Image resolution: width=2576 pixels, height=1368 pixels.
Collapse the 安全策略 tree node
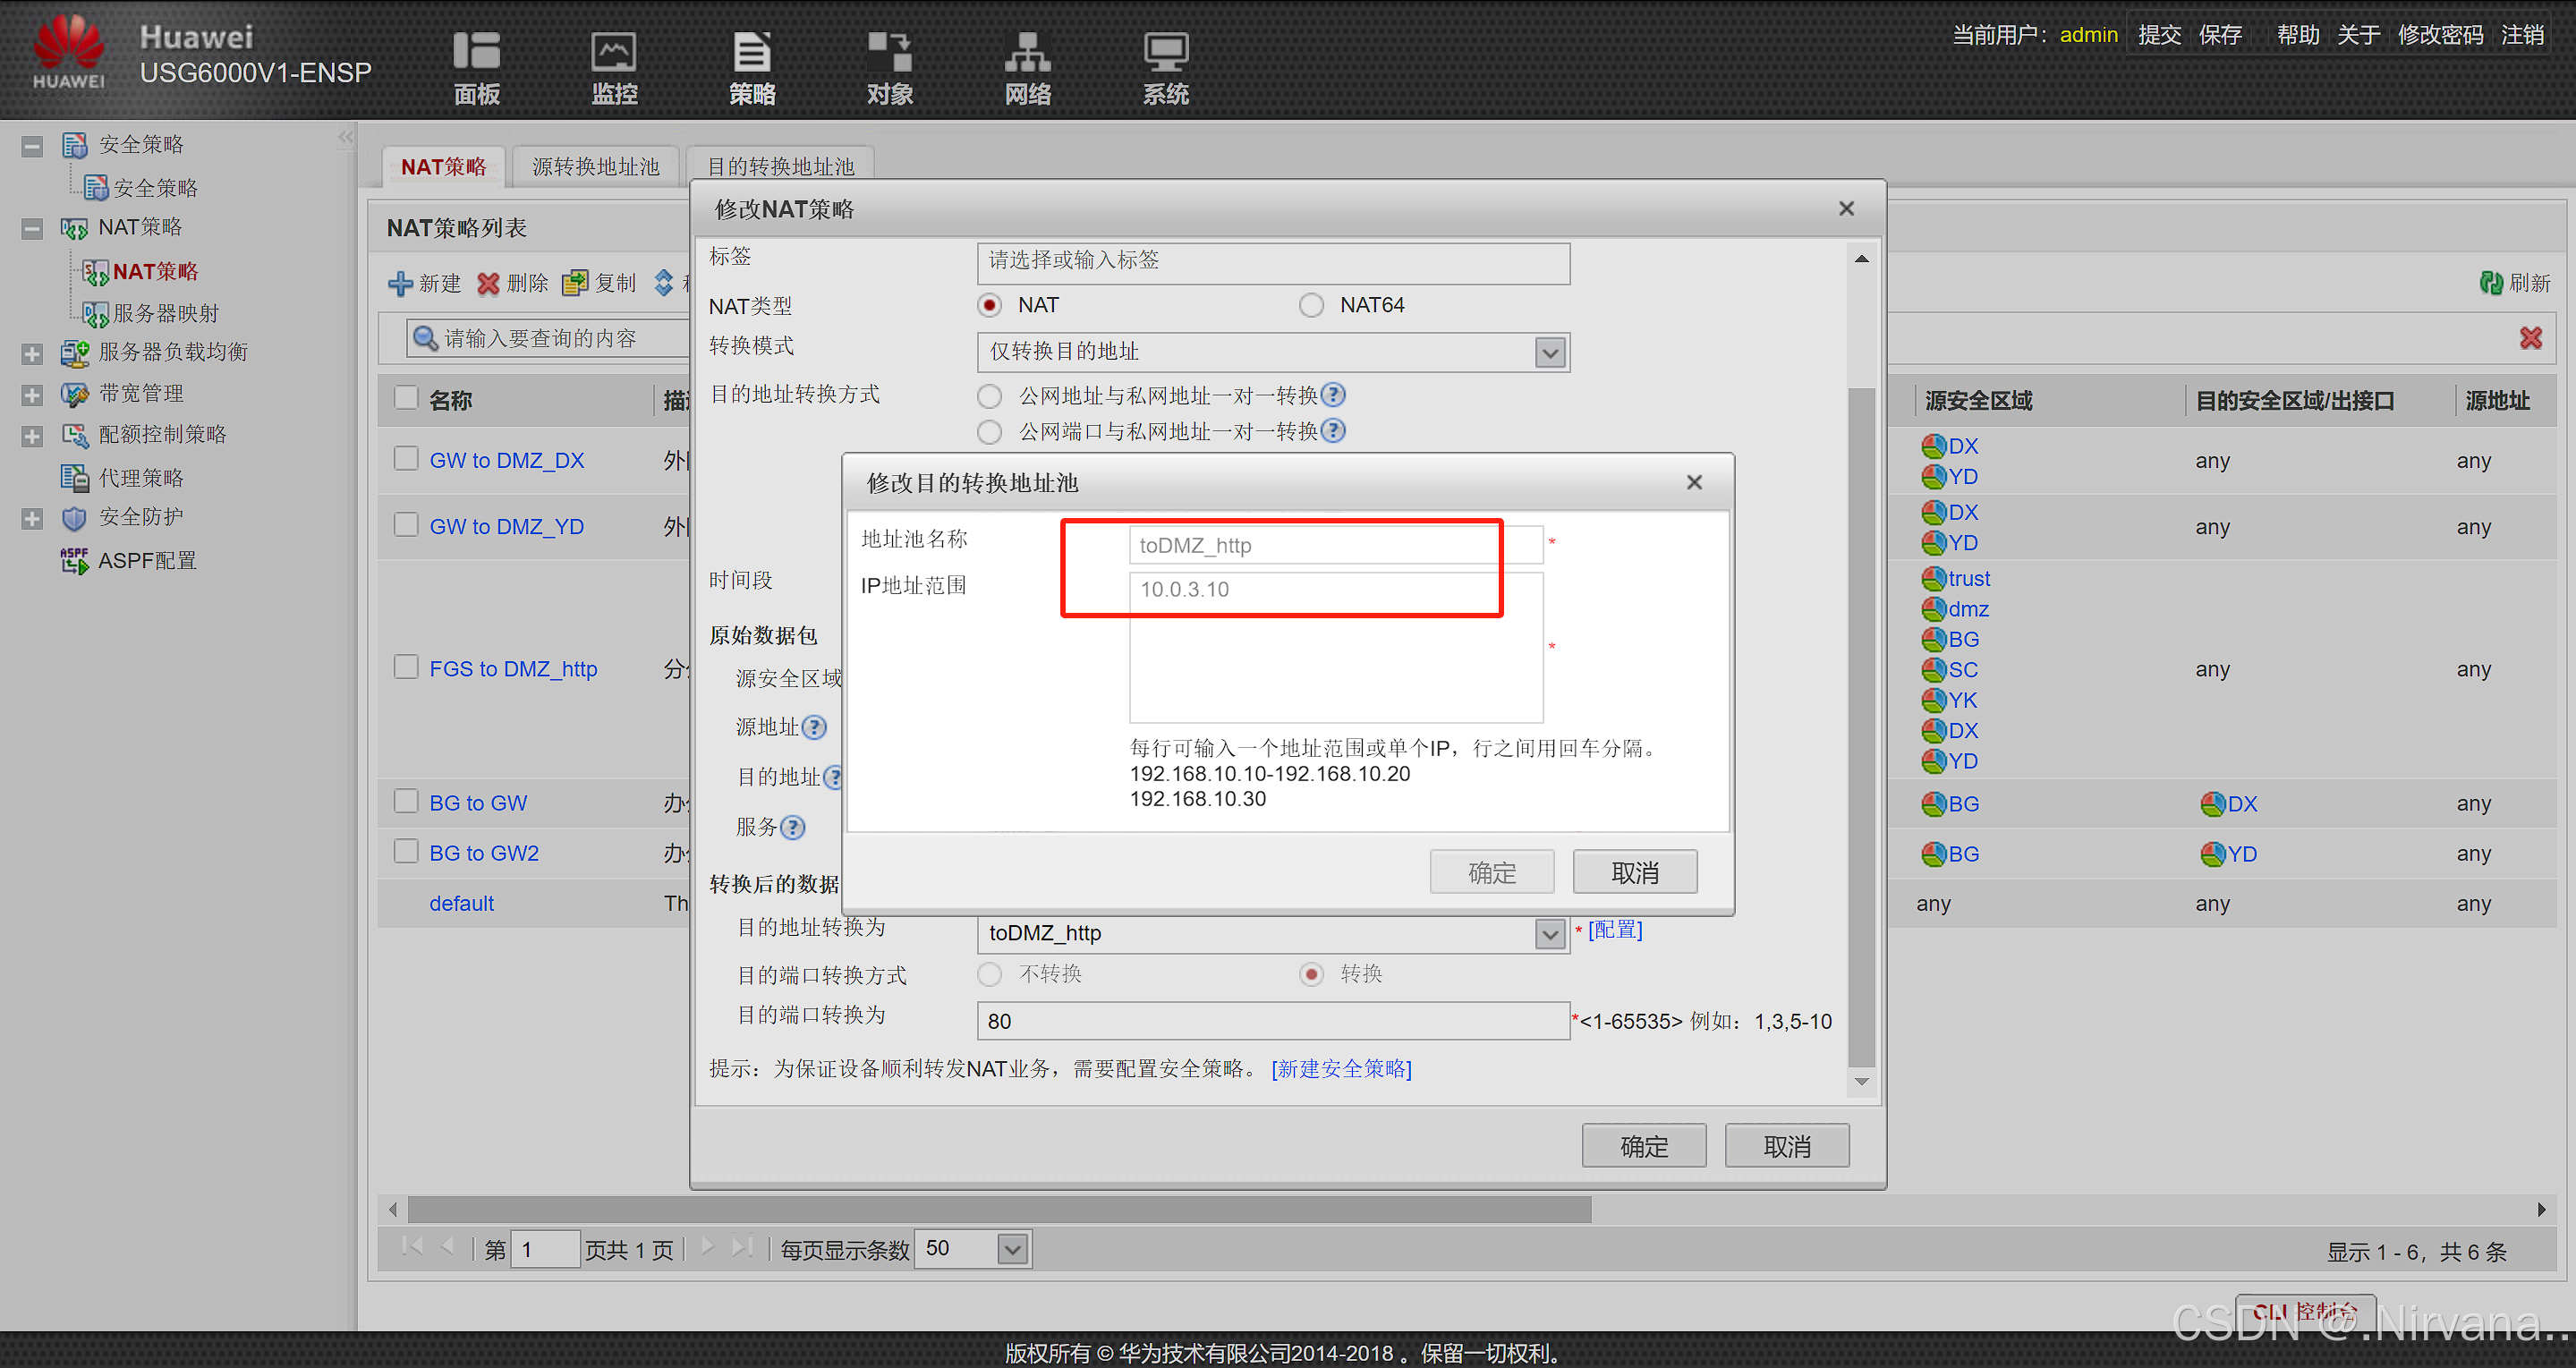(32, 146)
